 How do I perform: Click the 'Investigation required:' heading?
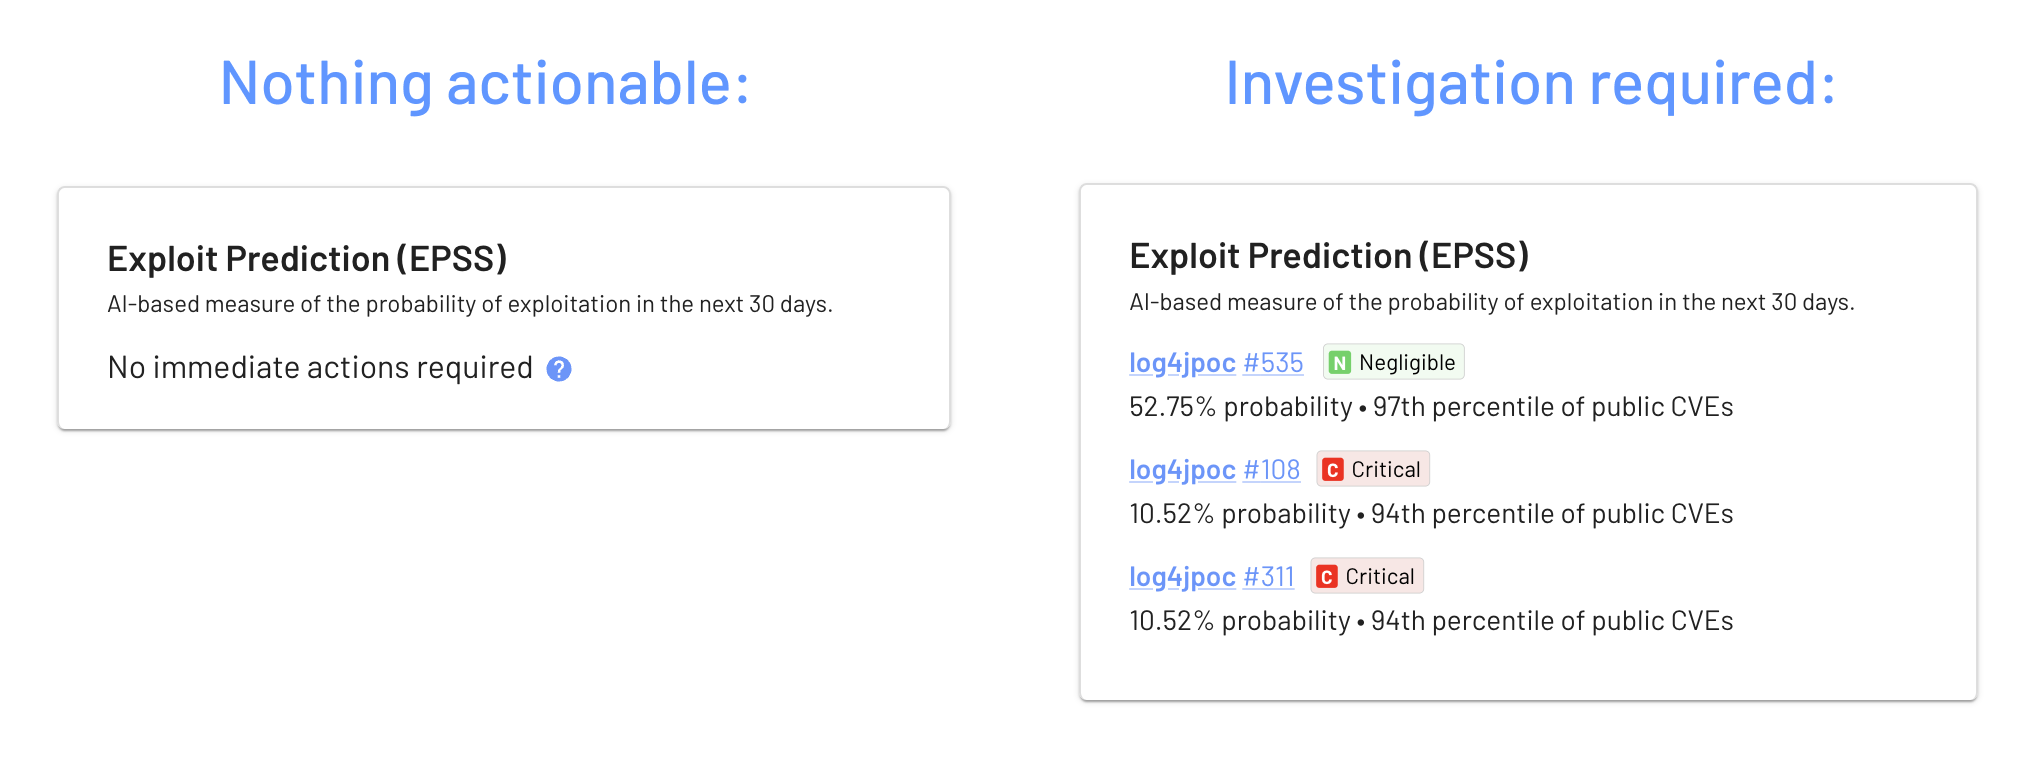(1531, 83)
